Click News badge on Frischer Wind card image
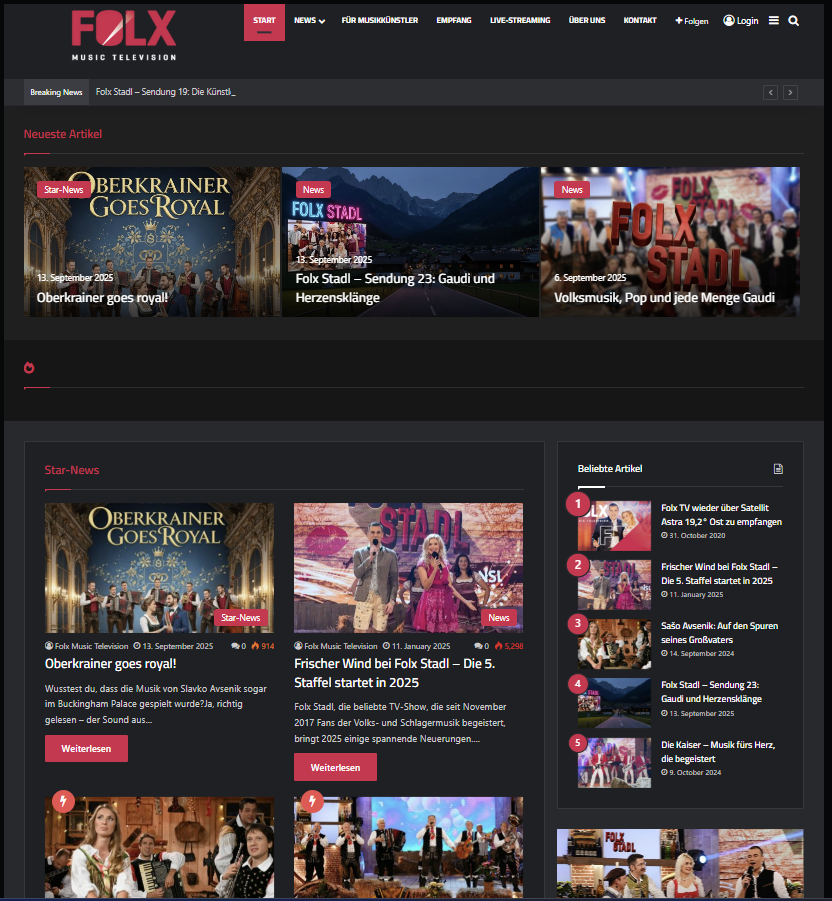The width and height of the screenshot is (832, 901). (x=499, y=618)
